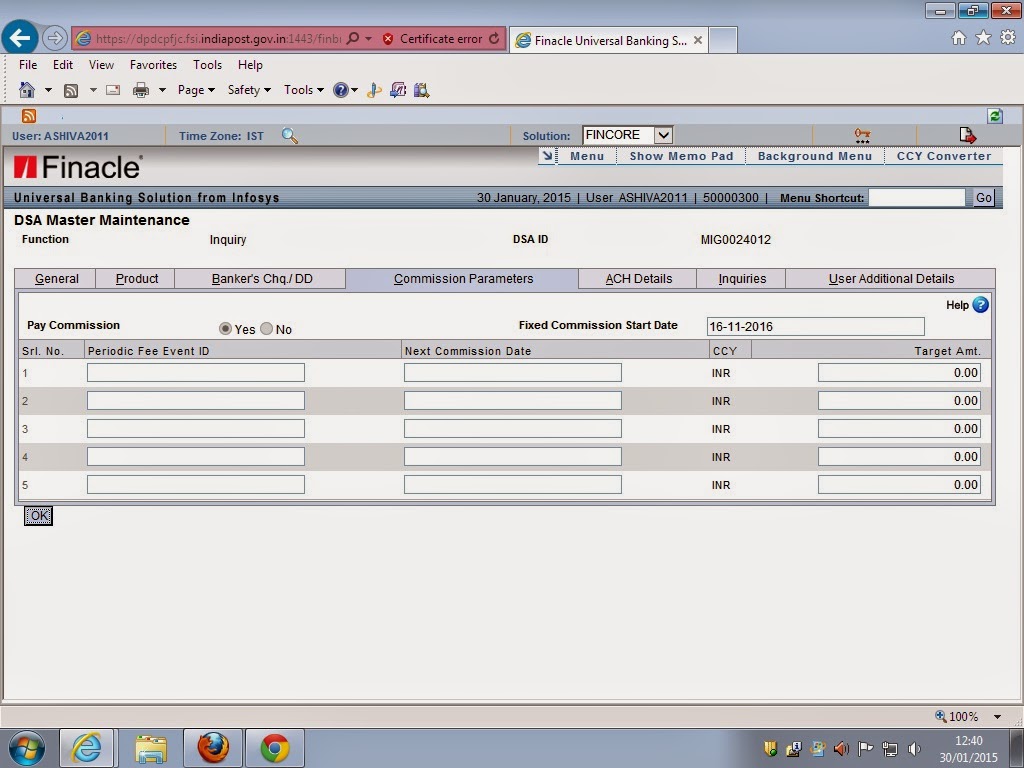Select the No radio button for Pay Commission
This screenshot has height=768, width=1024.
[x=266, y=328]
